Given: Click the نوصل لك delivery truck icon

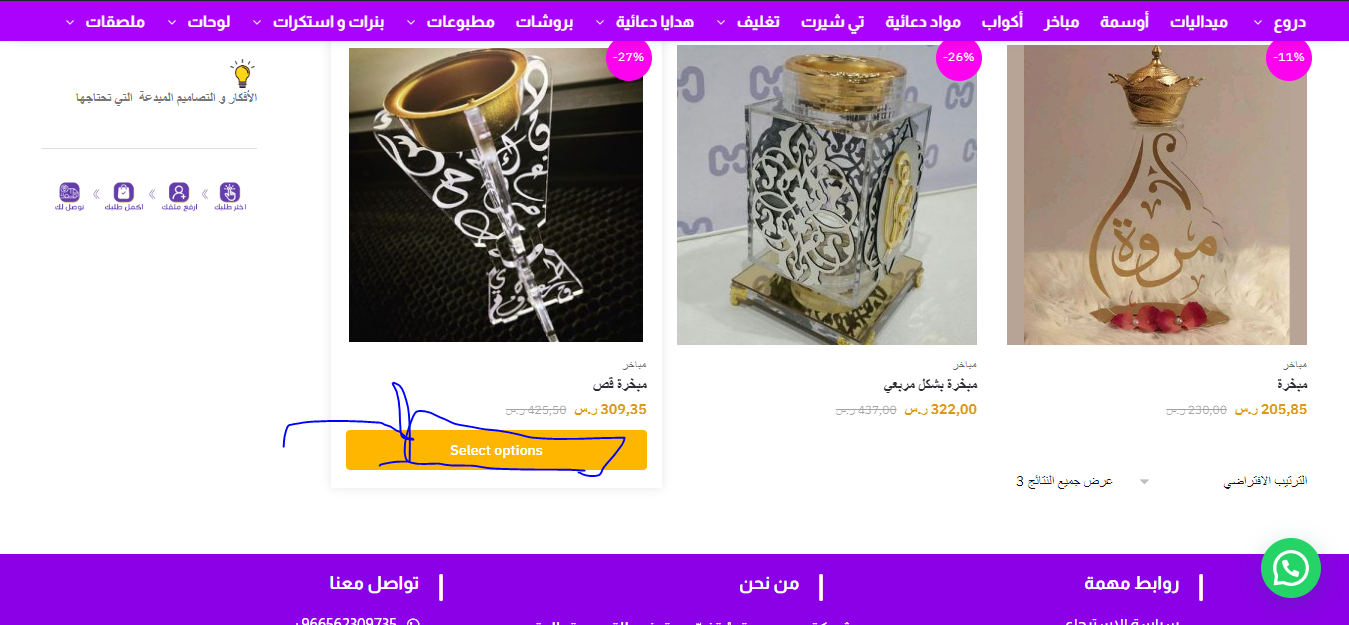Looking at the screenshot, I should click(69, 192).
